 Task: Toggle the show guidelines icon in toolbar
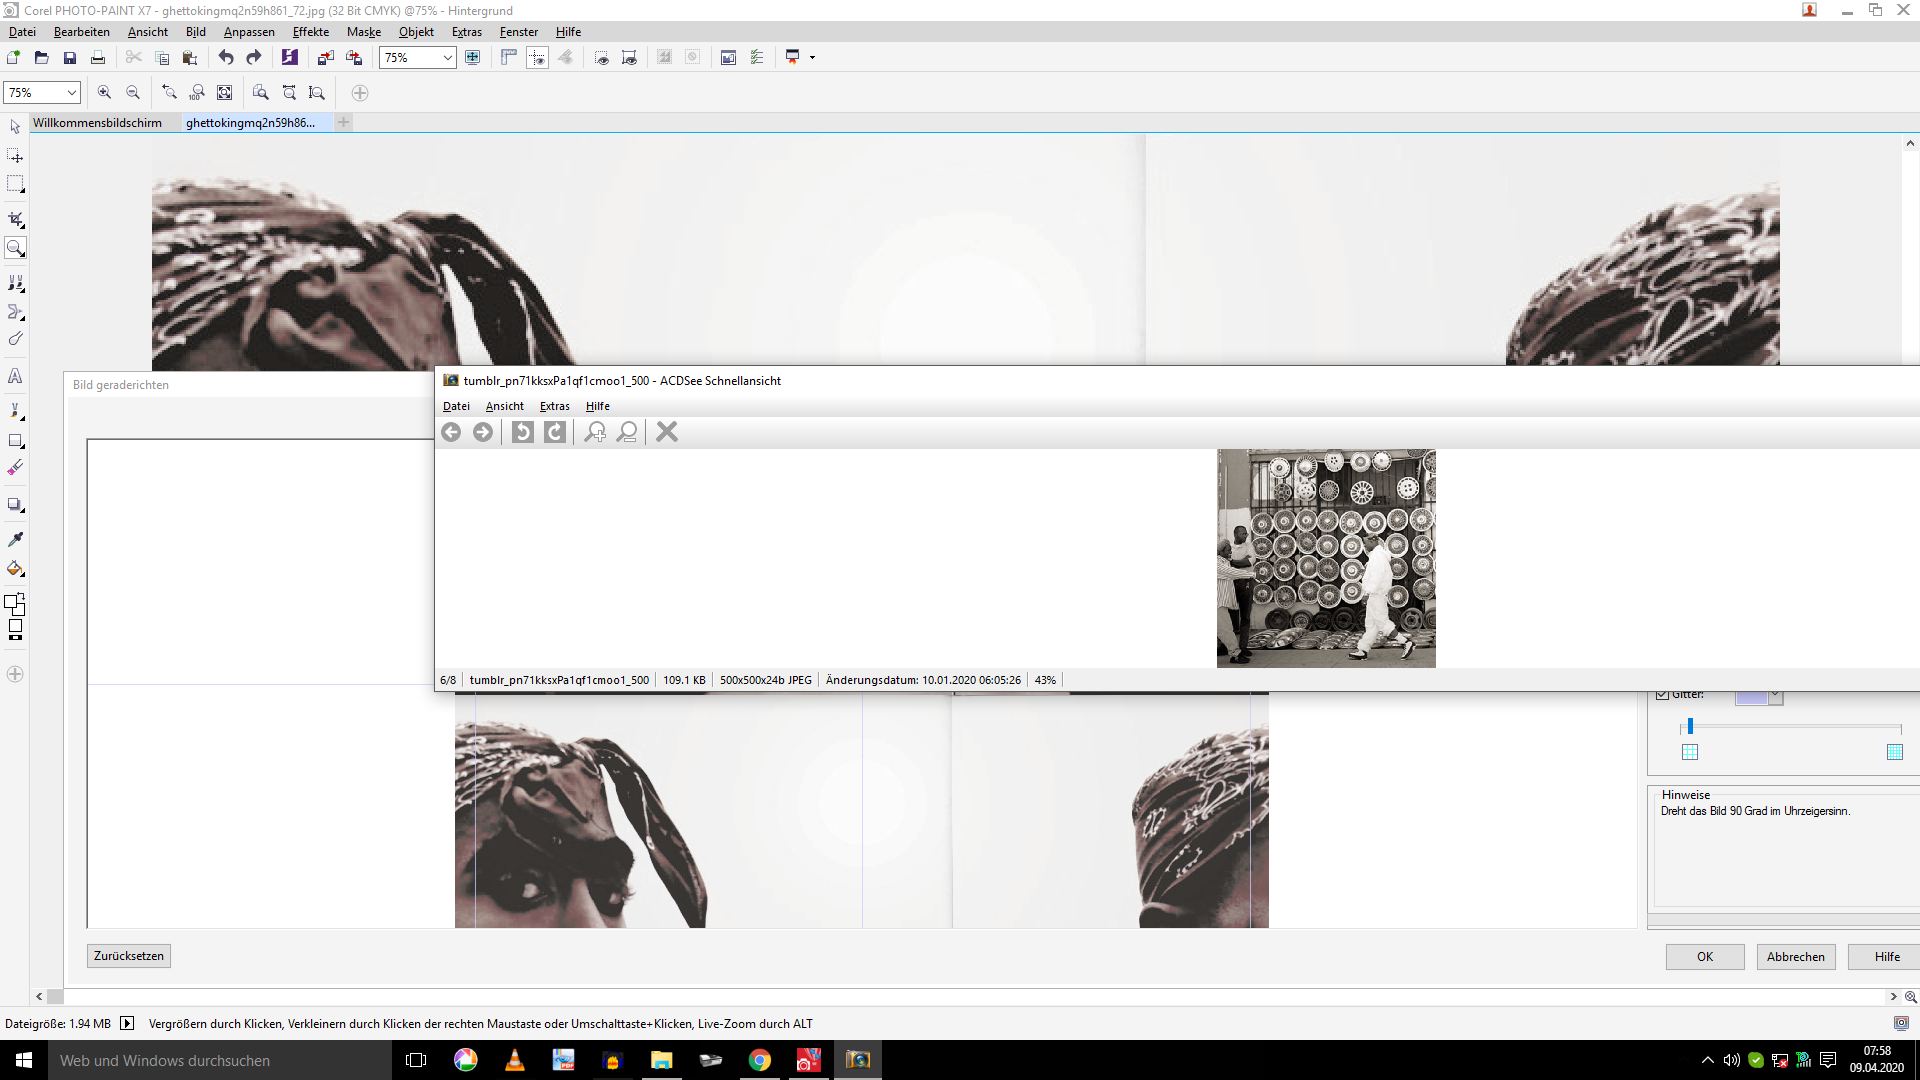pyautogui.click(x=537, y=58)
